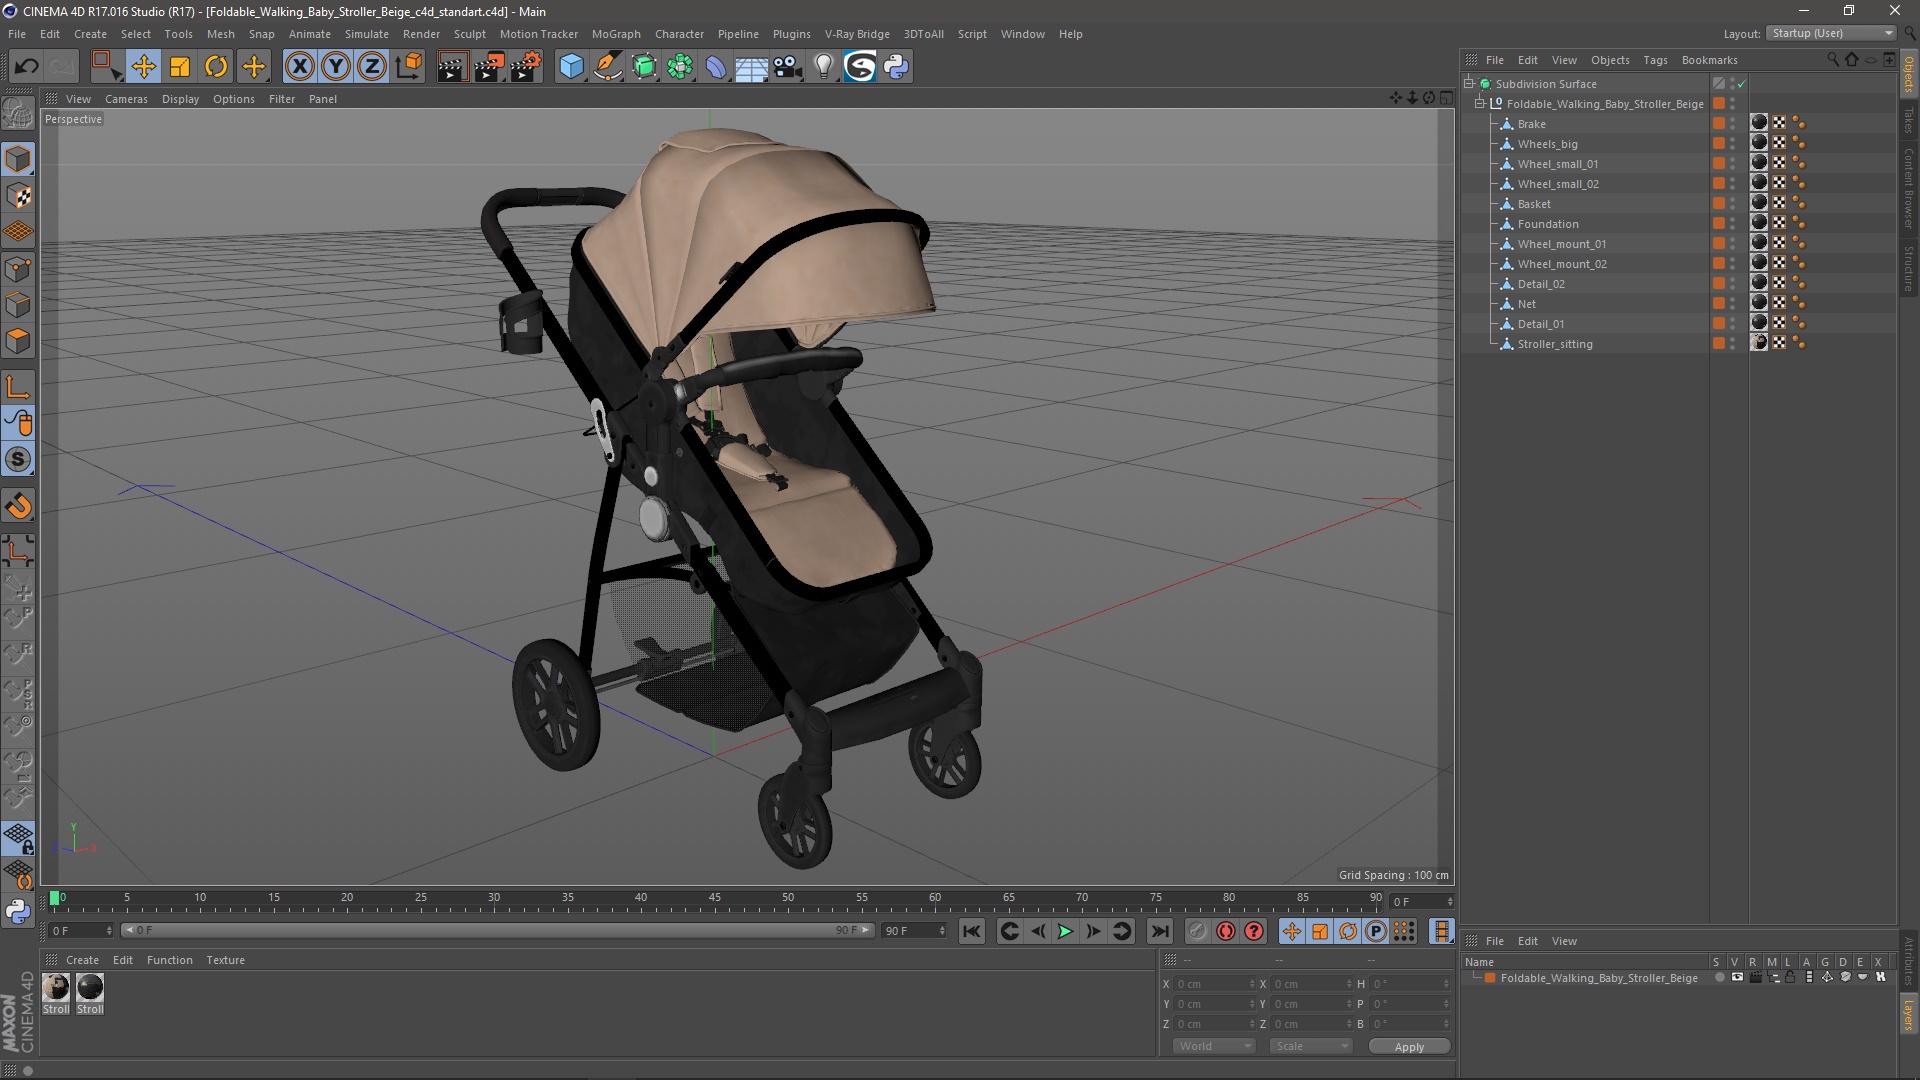Image resolution: width=1920 pixels, height=1080 pixels.
Task: Open the MoGraph menu
Action: 616,34
